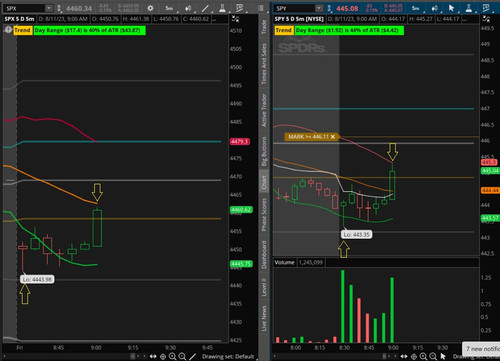This screenshot has height=361, width=500.
Task: Click SPX pan arrows icon at chart bottom
Action: click(153, 356)
